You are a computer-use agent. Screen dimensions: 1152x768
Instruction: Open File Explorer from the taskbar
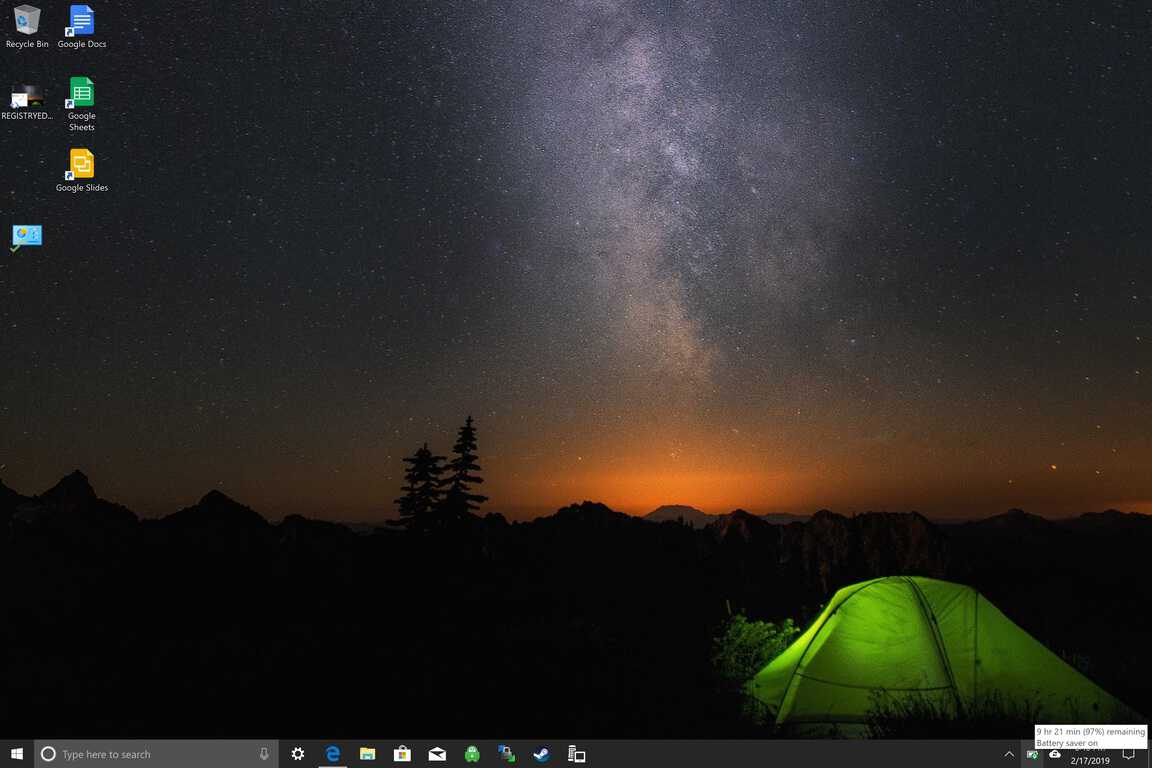pos(368,754)
